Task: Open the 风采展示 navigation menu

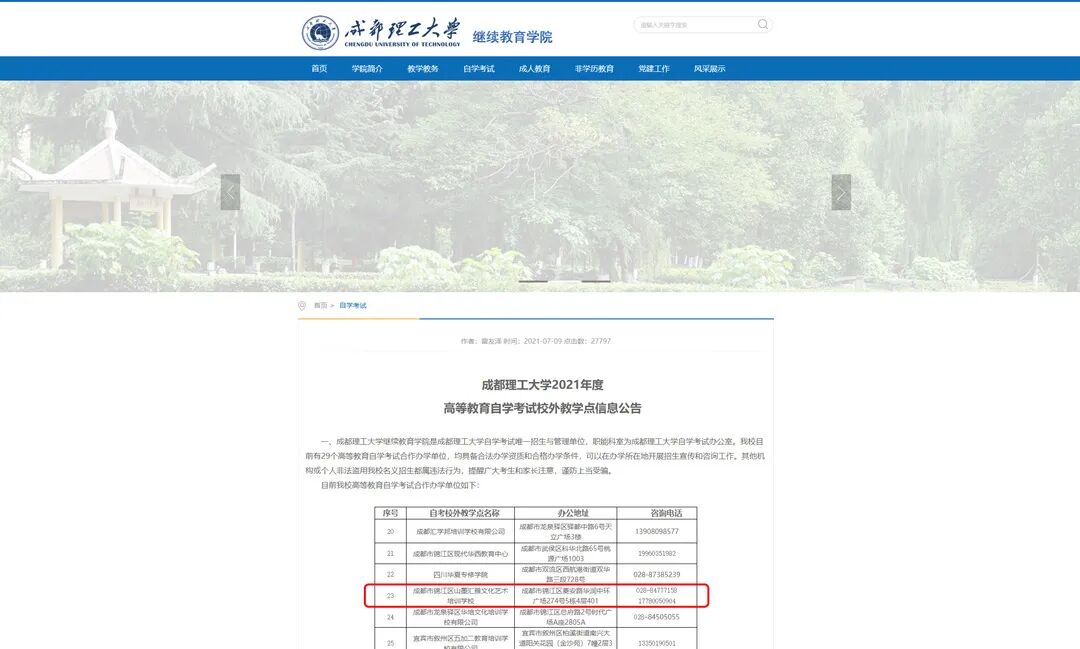Action: pos(711,68)
